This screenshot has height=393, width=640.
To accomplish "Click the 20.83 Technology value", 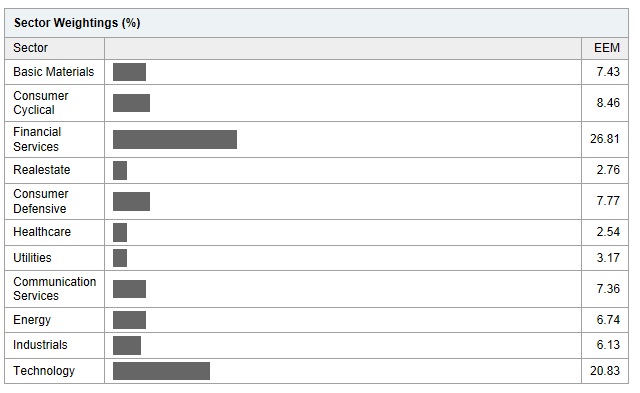I will pyautogui.click(x=604, y=371).
